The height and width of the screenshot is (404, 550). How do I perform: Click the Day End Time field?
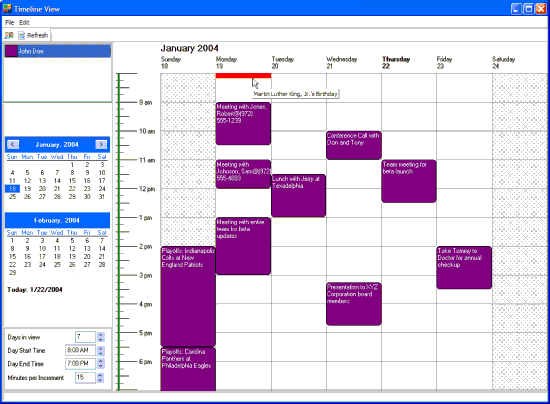(x=80, y=364)
